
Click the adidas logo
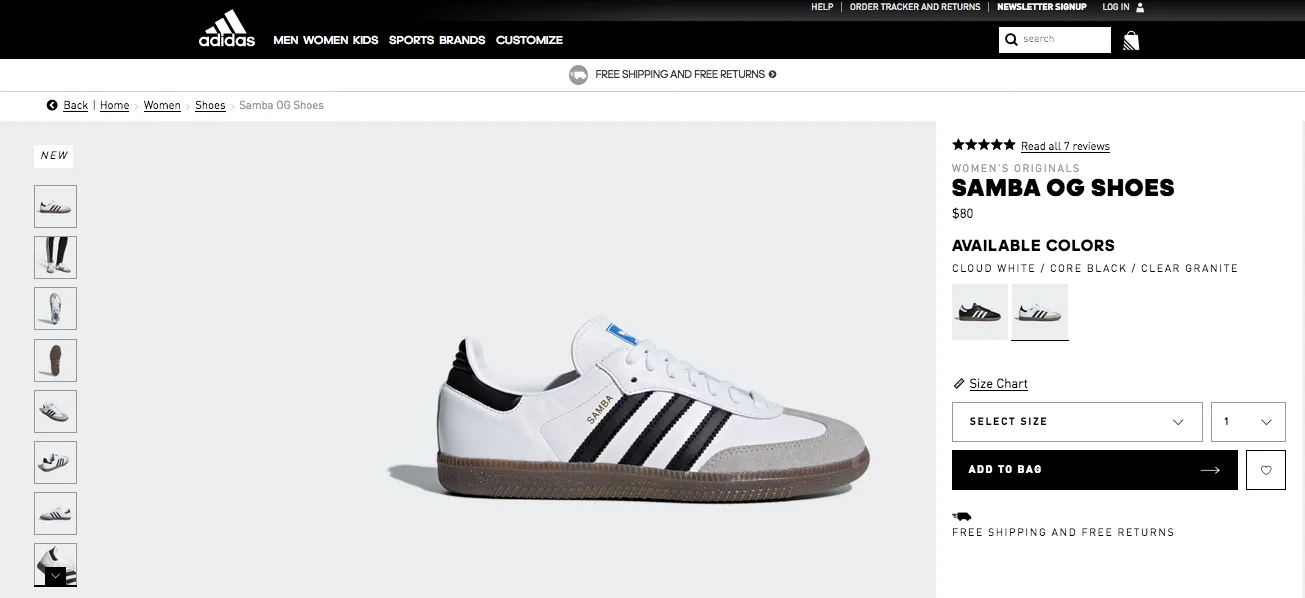tap(227, 28)
